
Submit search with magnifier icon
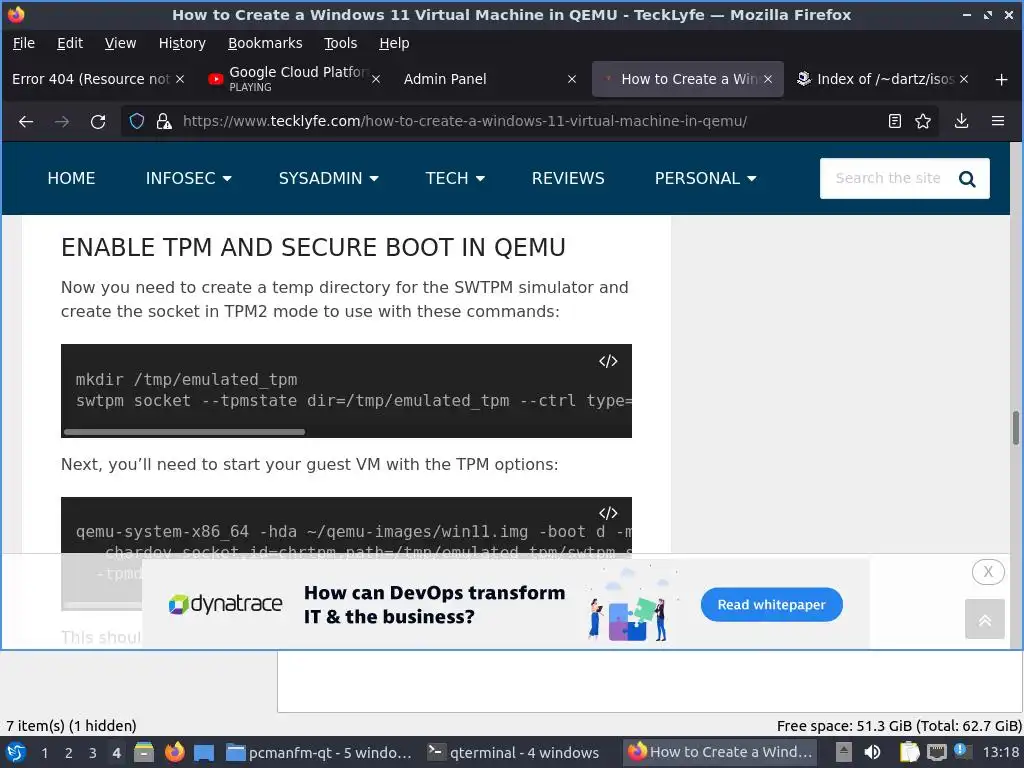click(967, 179)
